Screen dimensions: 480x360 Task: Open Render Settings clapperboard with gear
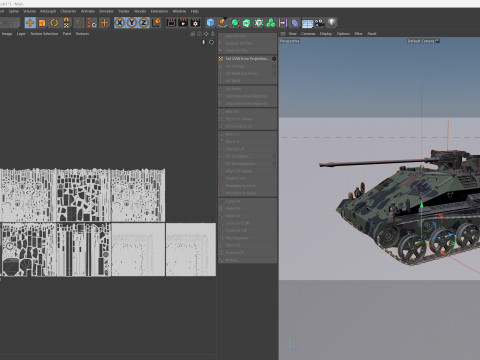pyautogui.click(x=195, y=23)
